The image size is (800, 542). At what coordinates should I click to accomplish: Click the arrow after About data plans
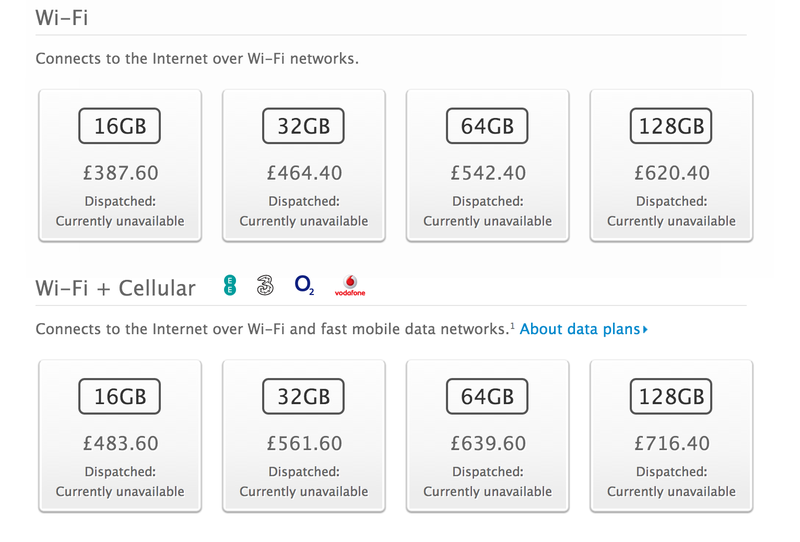[x=645, y=330]
